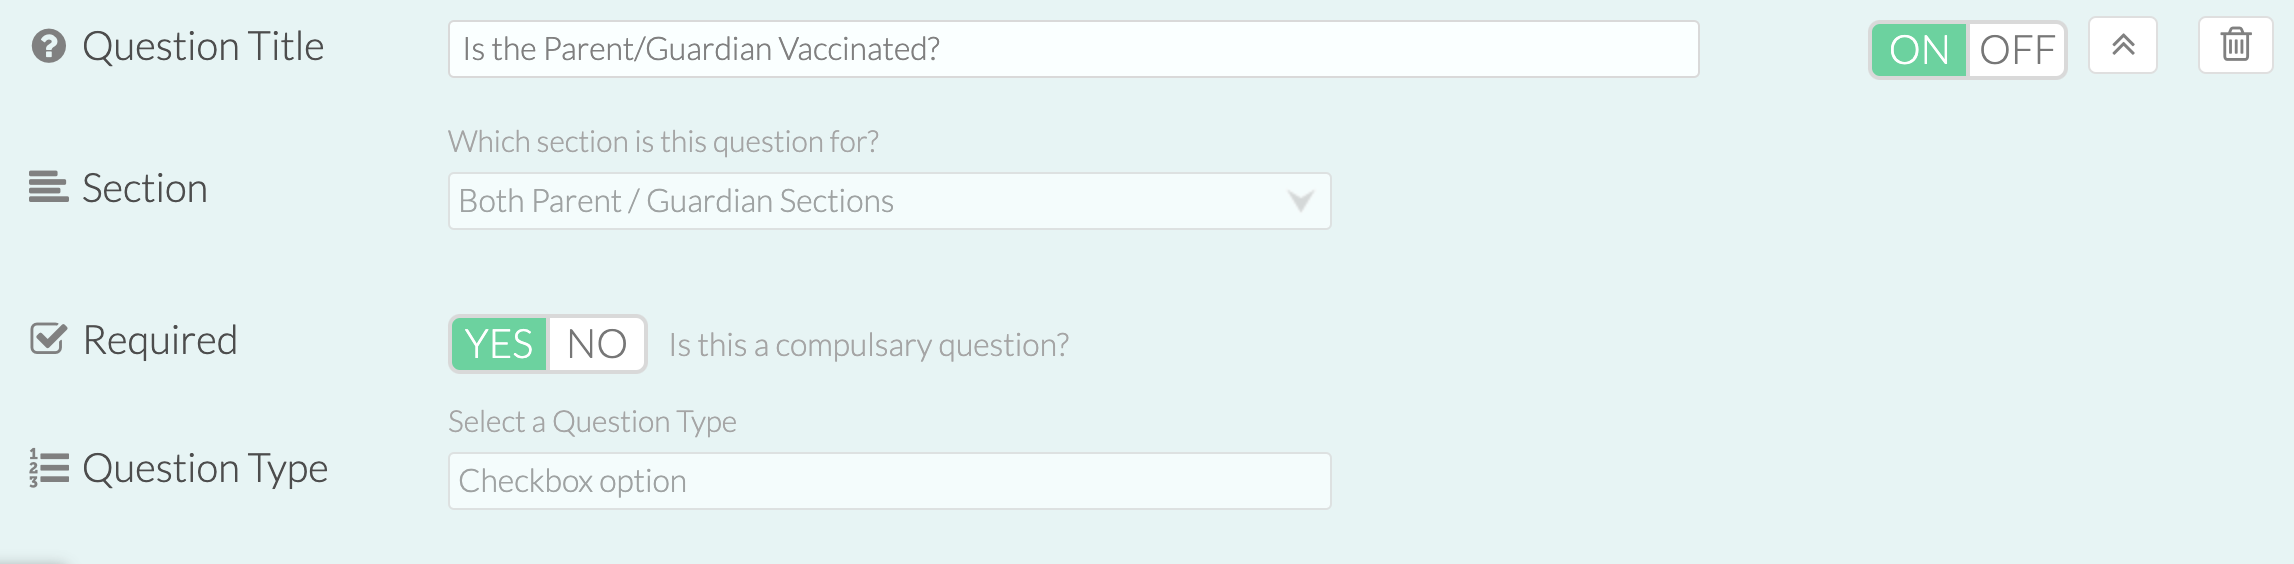
Task: Open the Checkbox option question type selector
Action: [x=889, y=481]
